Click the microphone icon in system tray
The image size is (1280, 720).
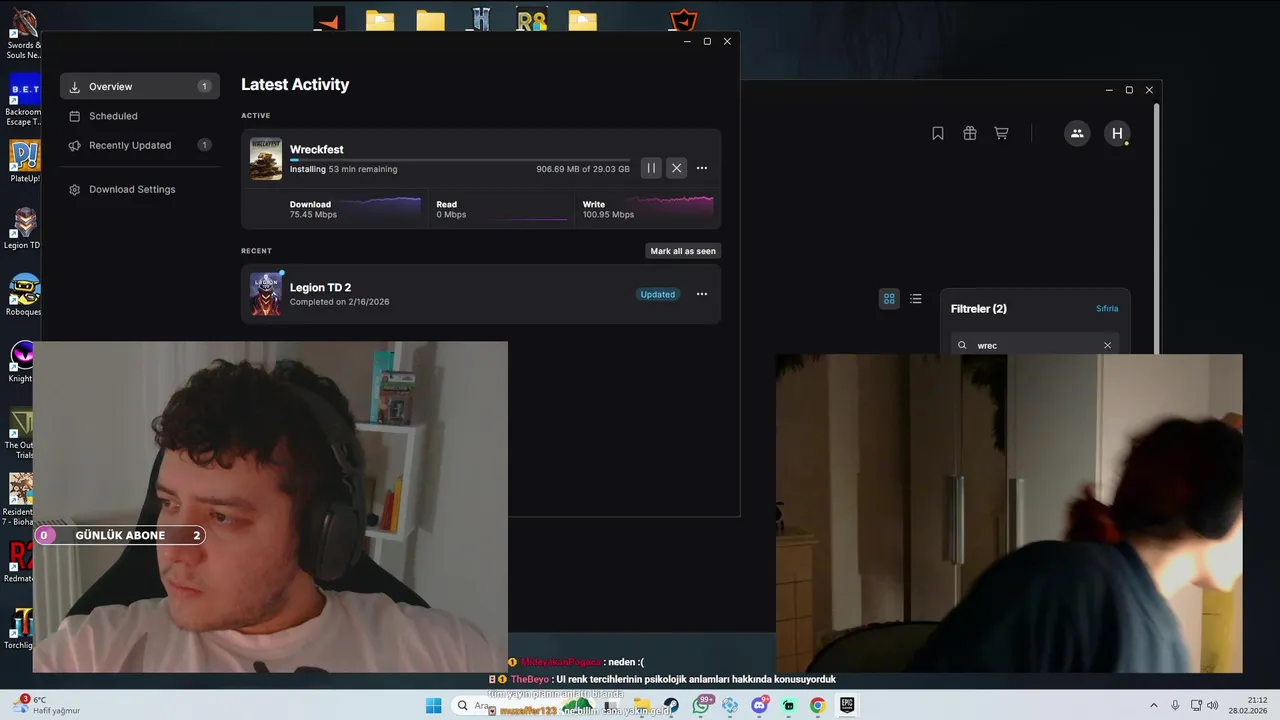pyautogui.click(x=1175, y=706)
